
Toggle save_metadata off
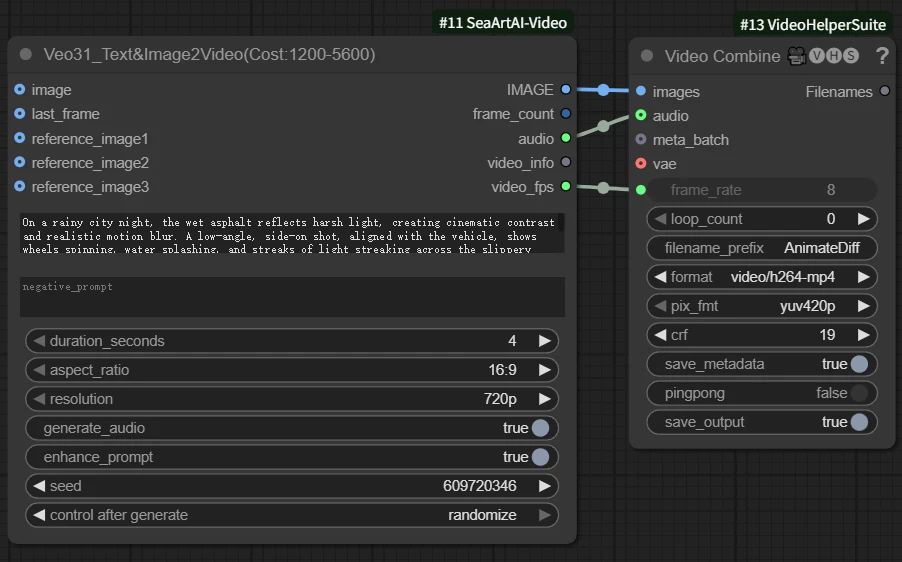click(859, 364)
